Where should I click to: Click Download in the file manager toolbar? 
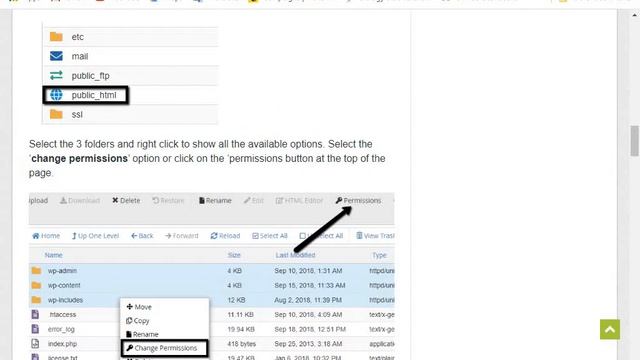click(x=80, y=200)
